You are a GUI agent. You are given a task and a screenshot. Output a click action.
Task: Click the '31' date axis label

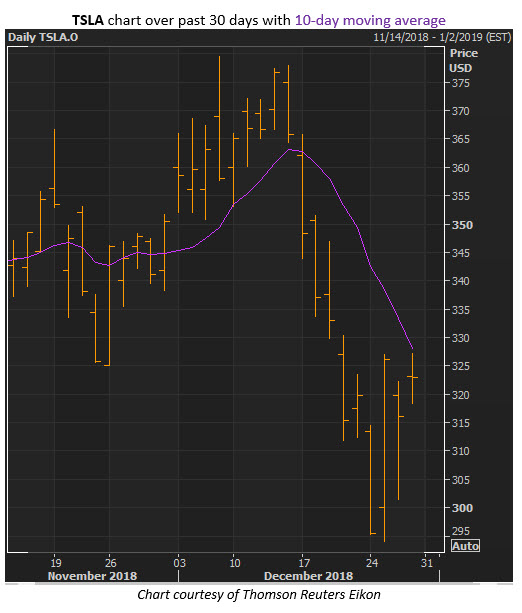click(x=427, y=563)
